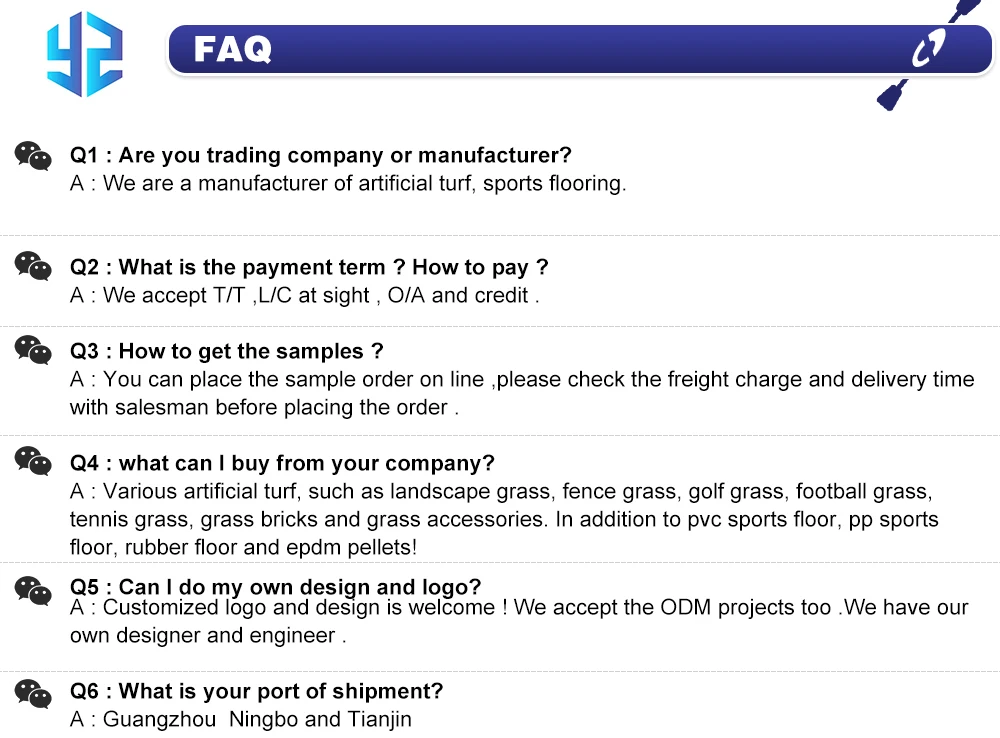The width and height of the screenshot is (1000, 738).
Task: Click the chat bubble icon beside Q3
Action: 33,351
